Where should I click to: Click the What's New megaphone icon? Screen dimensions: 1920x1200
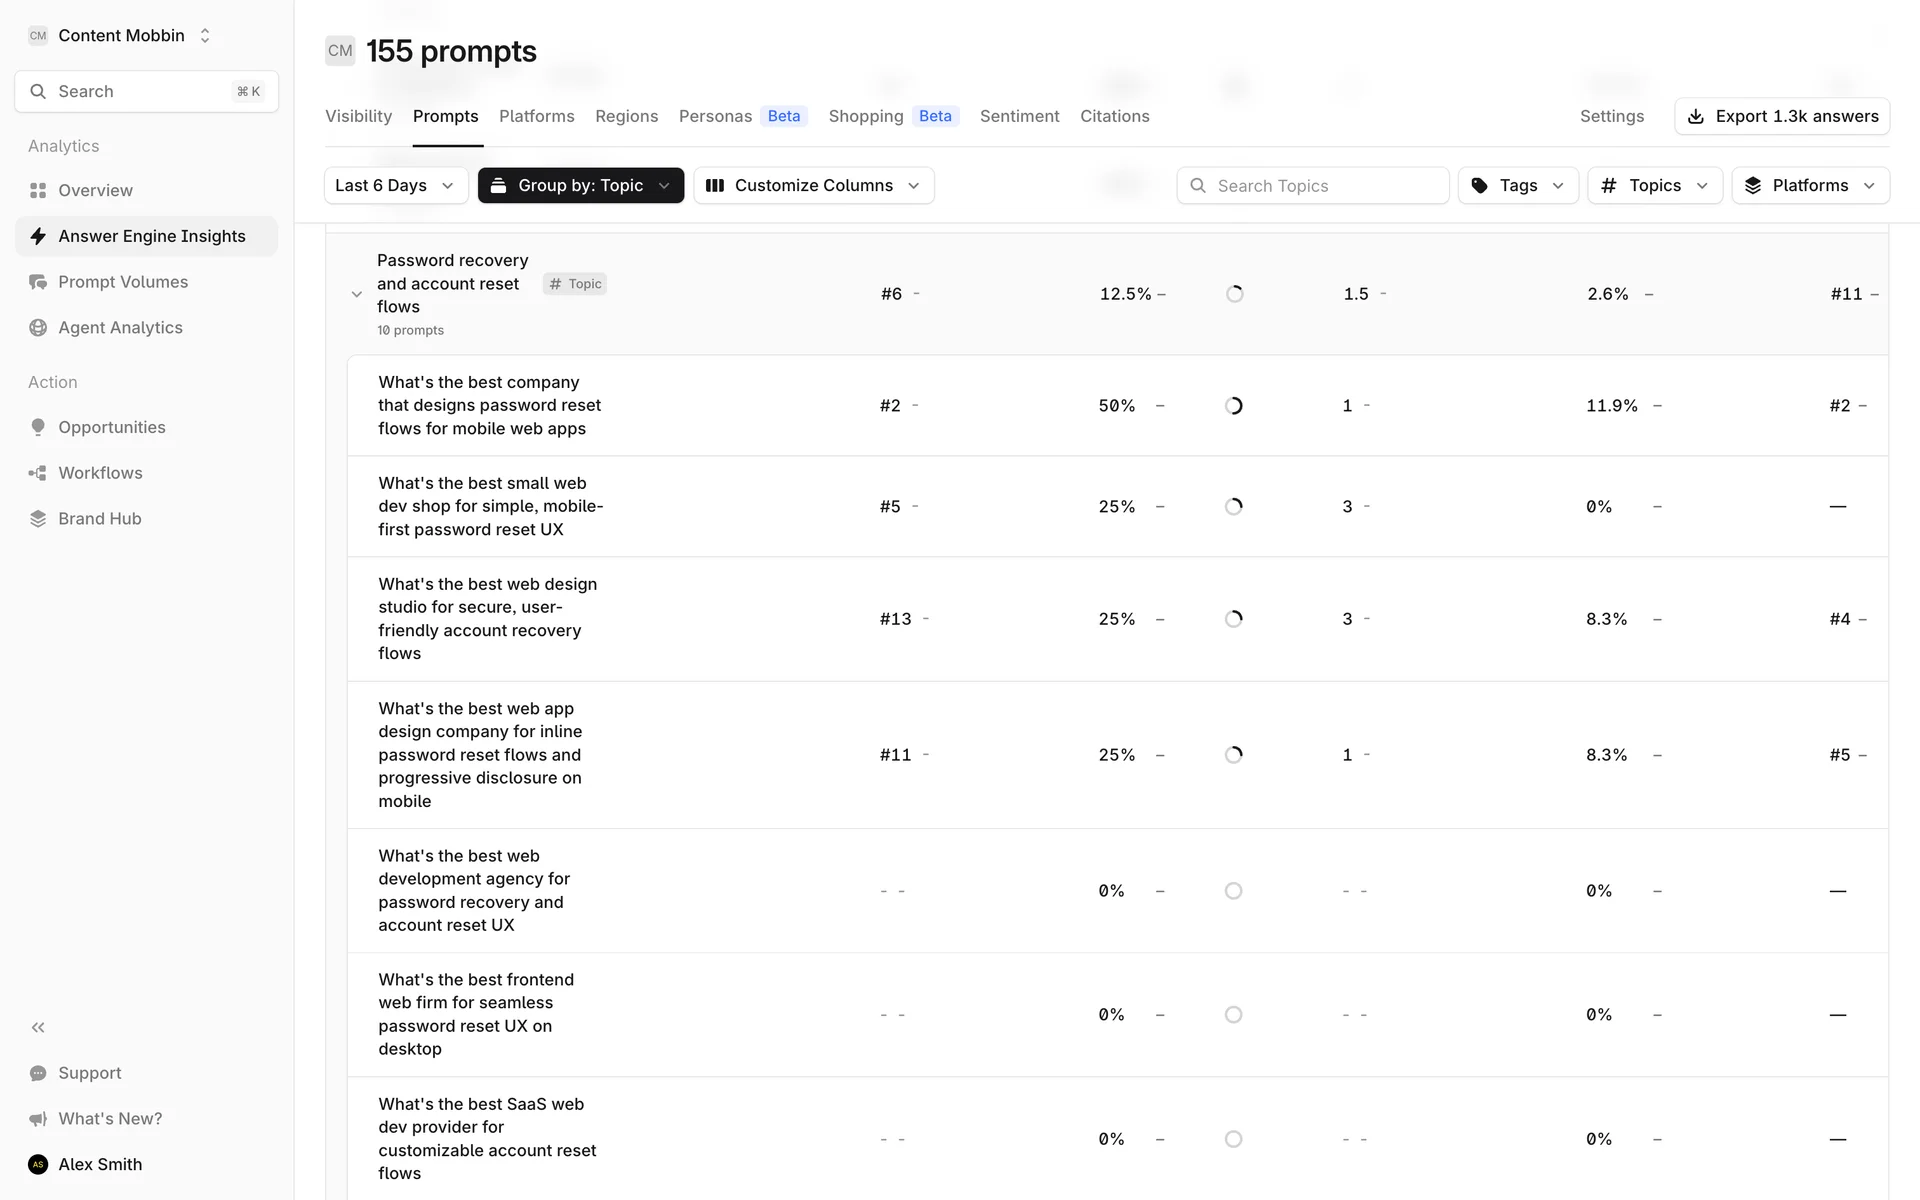(38, 1119)
